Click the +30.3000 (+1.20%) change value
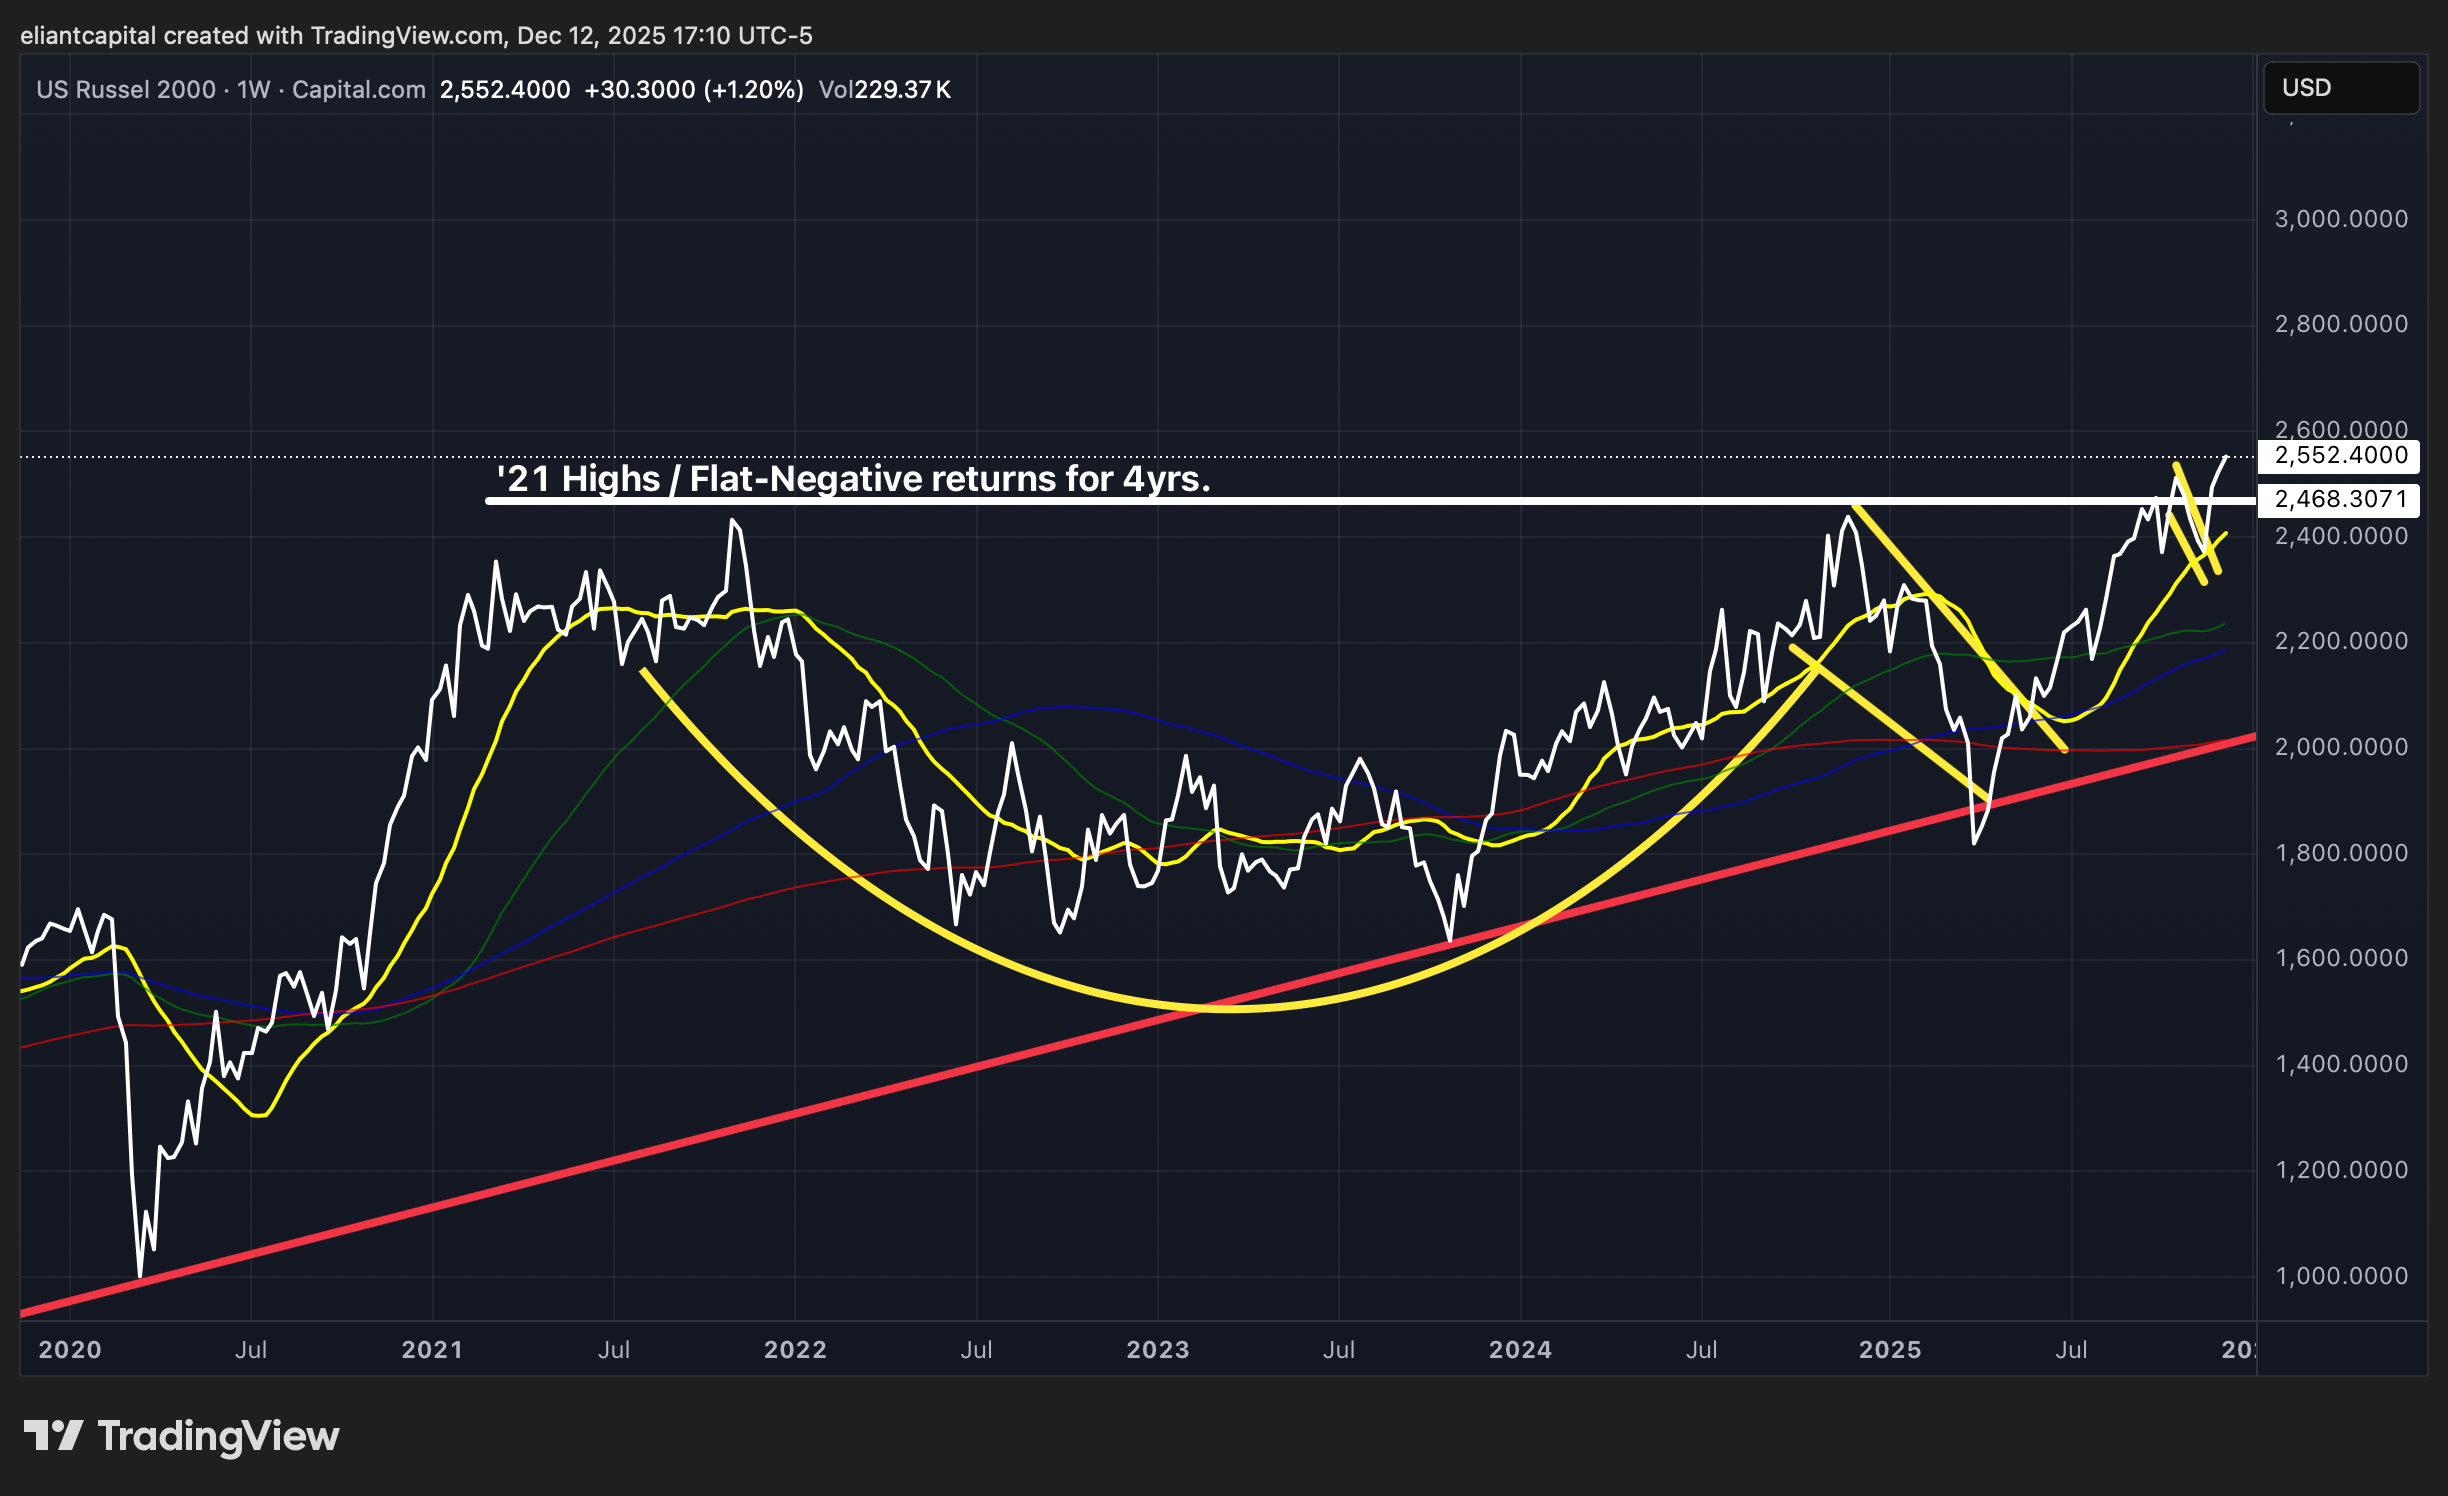This screenshot has width=2448, height=1496. pos(694,90)
